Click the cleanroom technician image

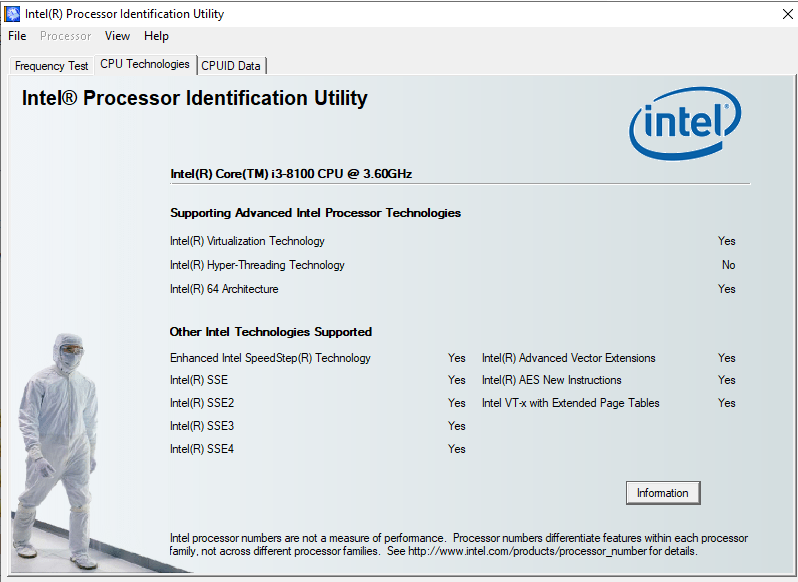point(56,450)
